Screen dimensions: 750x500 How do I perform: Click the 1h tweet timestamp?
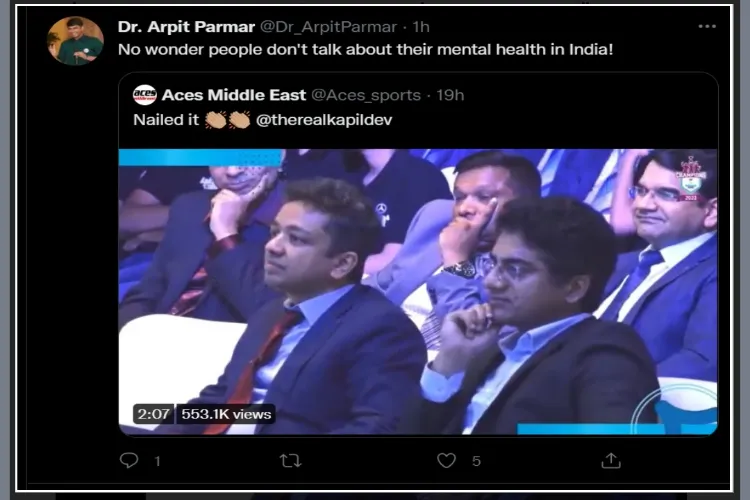(x=421, y=27)
